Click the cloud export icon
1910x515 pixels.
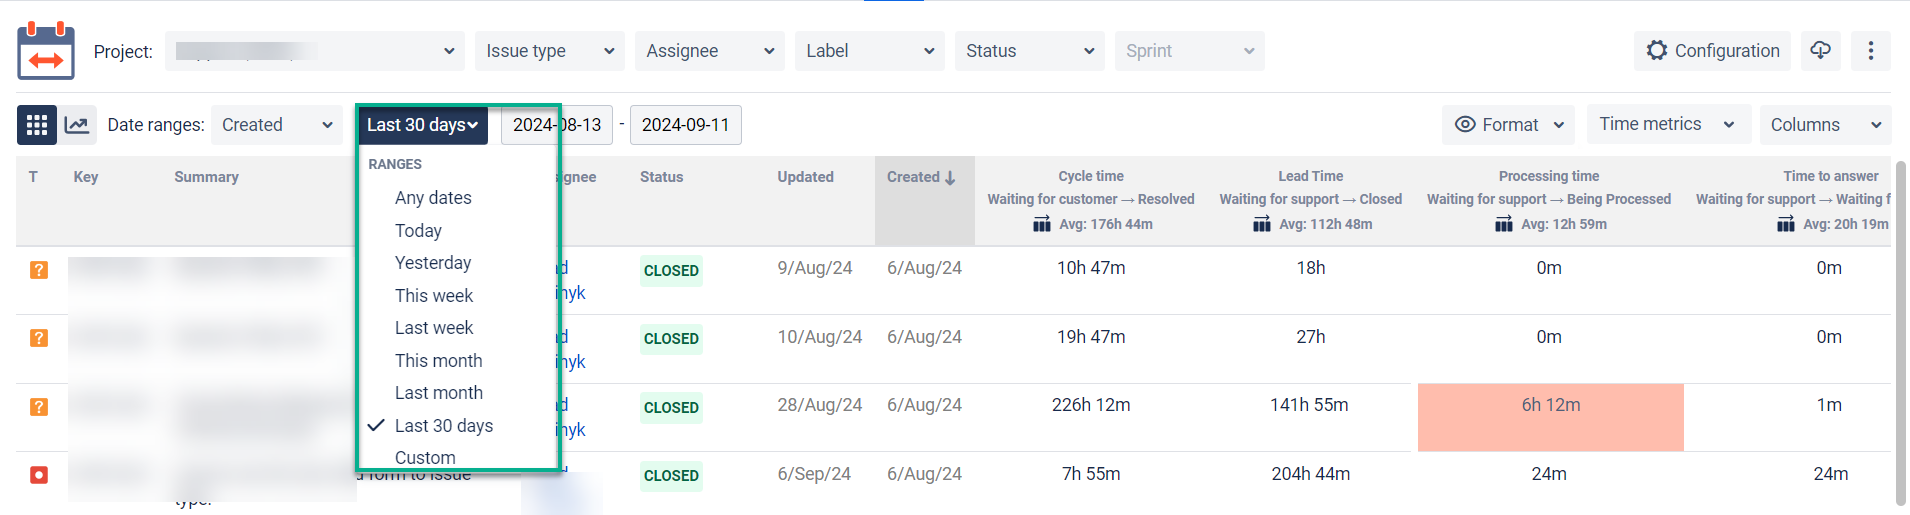1820,51
